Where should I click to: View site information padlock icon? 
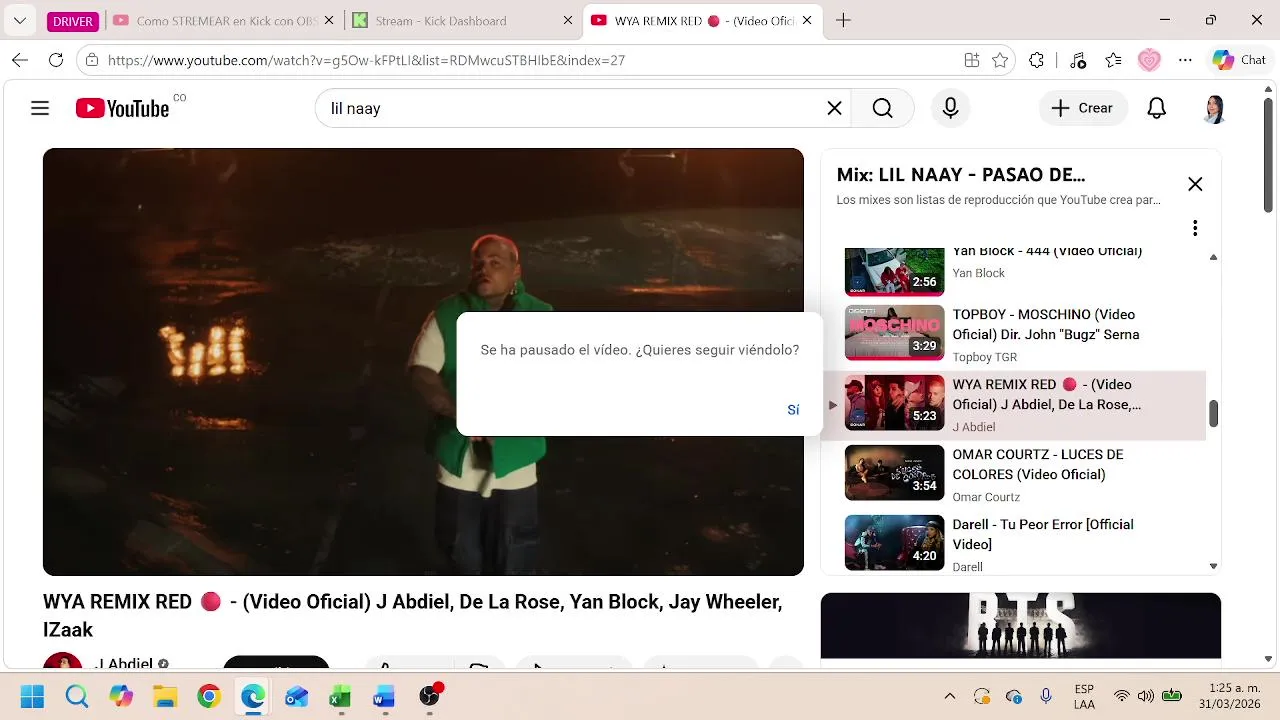tap(92, 60)
